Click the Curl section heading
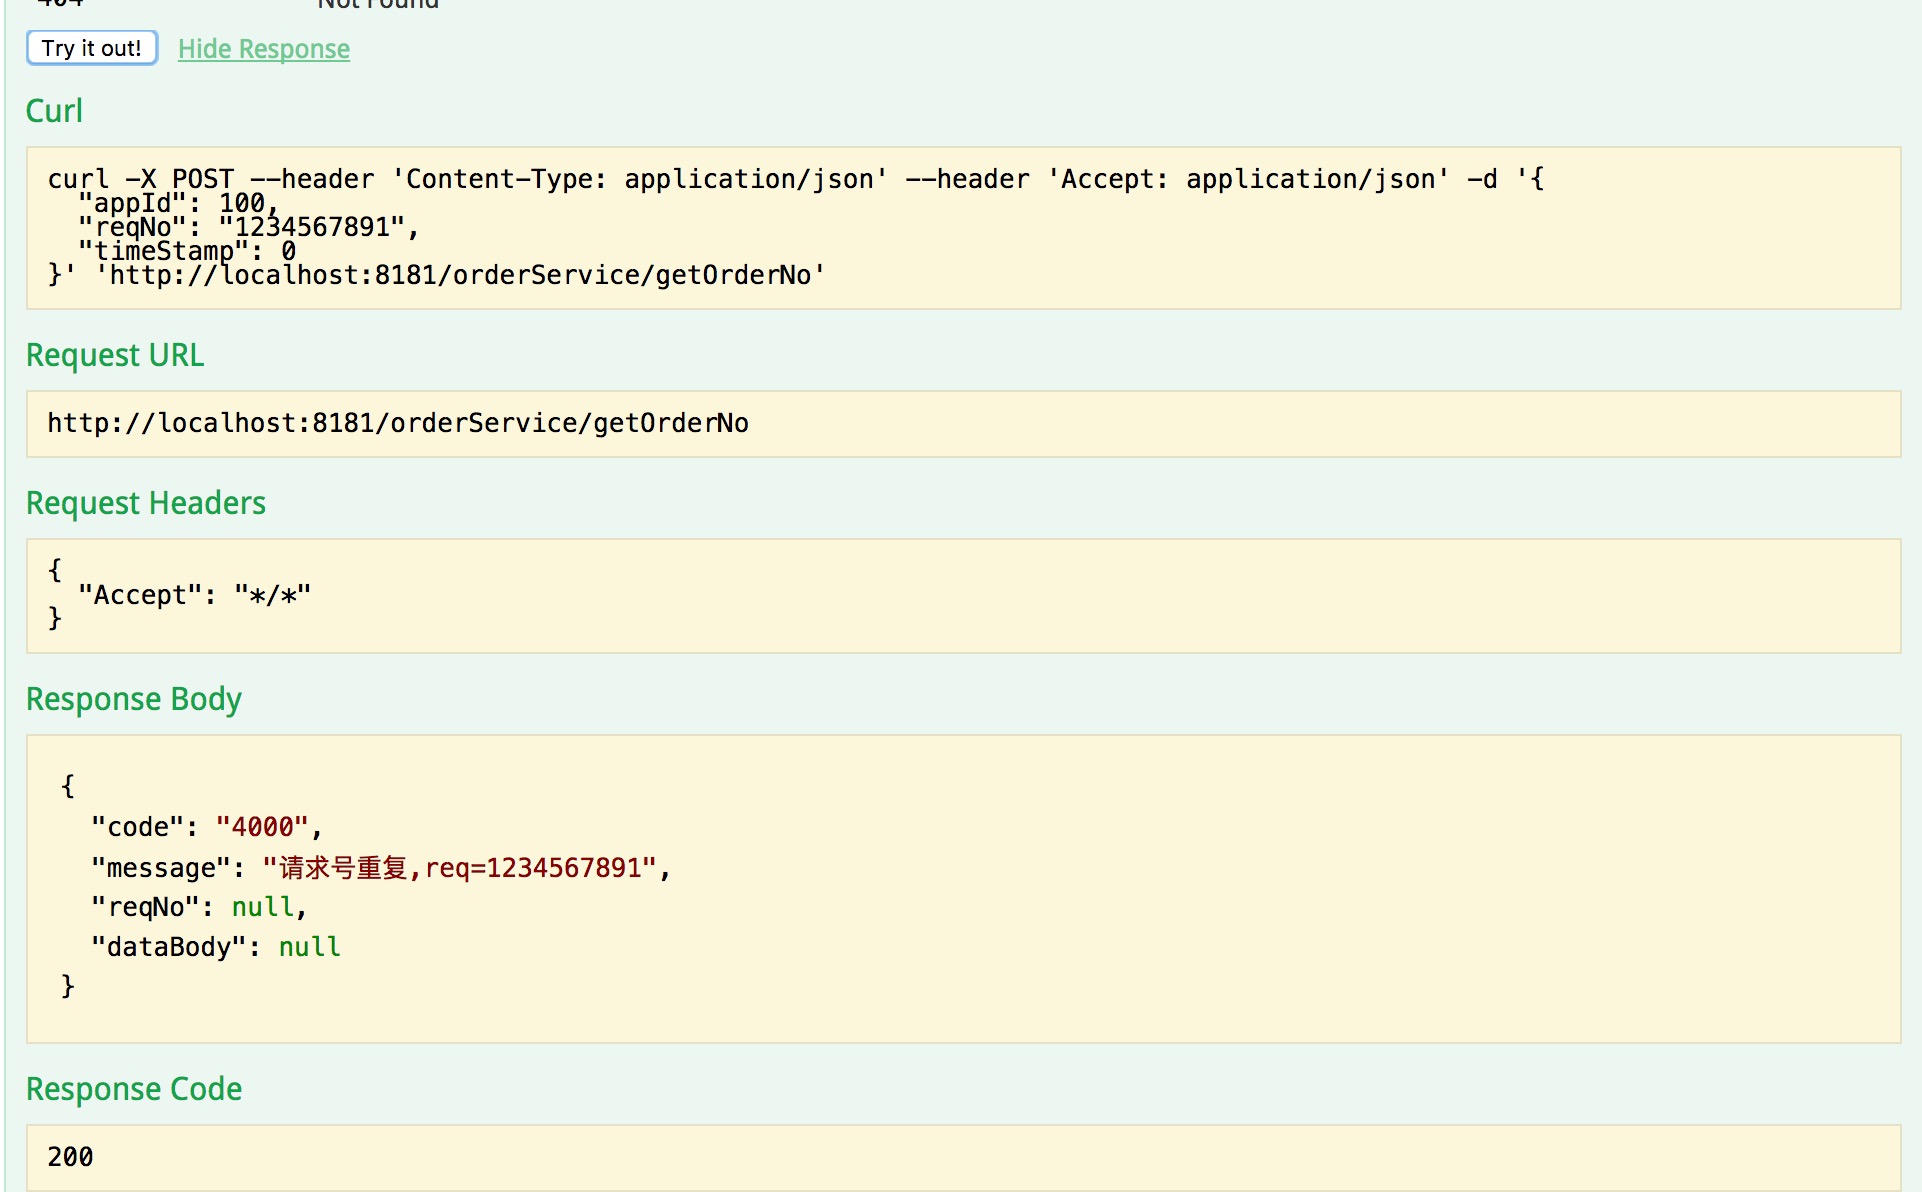Image resolution: width=1922 pixels, height=1192 pixels. (x=54, y=111)
